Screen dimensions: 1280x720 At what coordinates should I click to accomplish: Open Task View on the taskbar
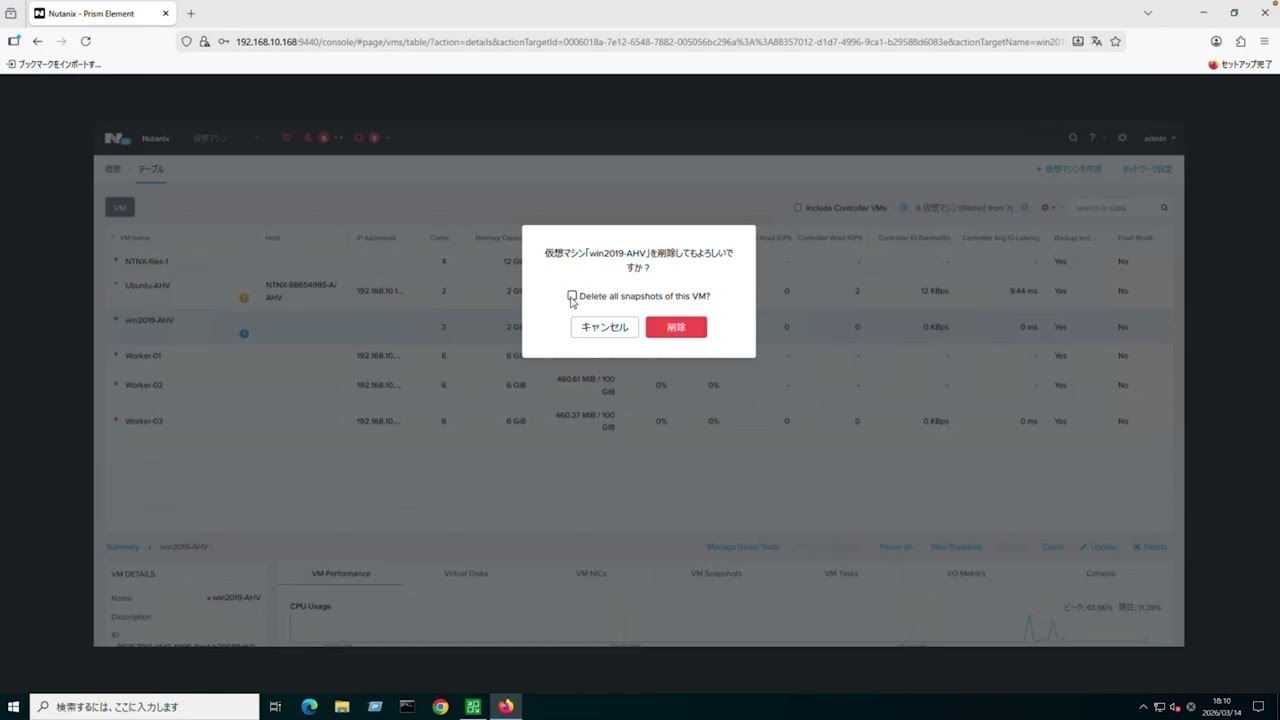point(276,707)
